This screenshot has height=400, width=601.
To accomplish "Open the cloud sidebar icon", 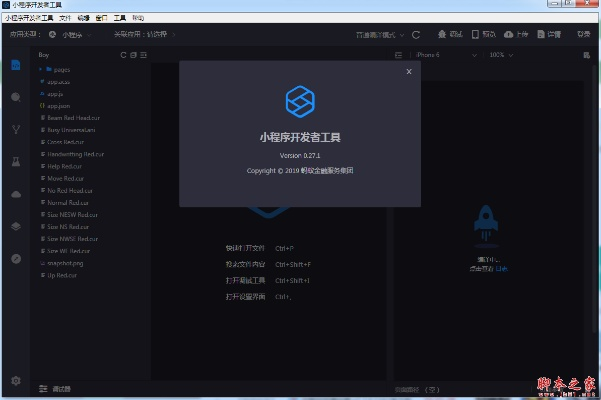I will 16,194.
